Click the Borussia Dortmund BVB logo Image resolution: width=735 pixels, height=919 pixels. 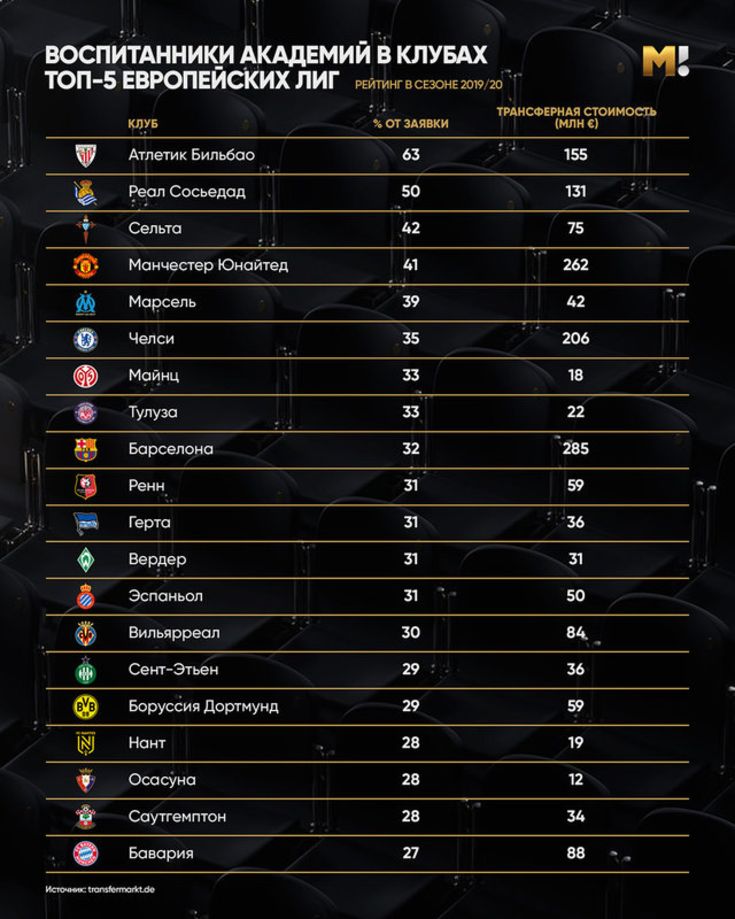pyautogui.click(x=86, y=707)
